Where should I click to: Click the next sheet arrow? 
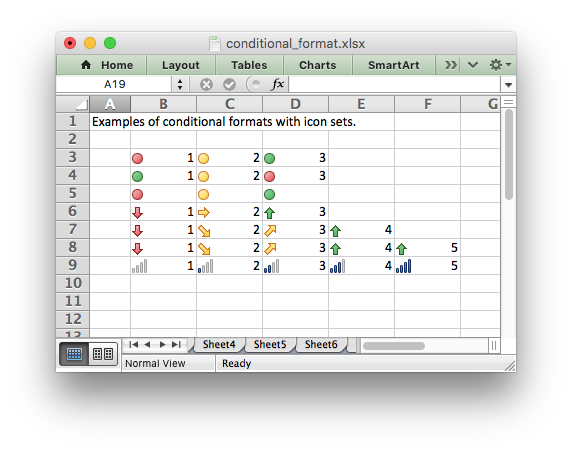tap(162, 344)
